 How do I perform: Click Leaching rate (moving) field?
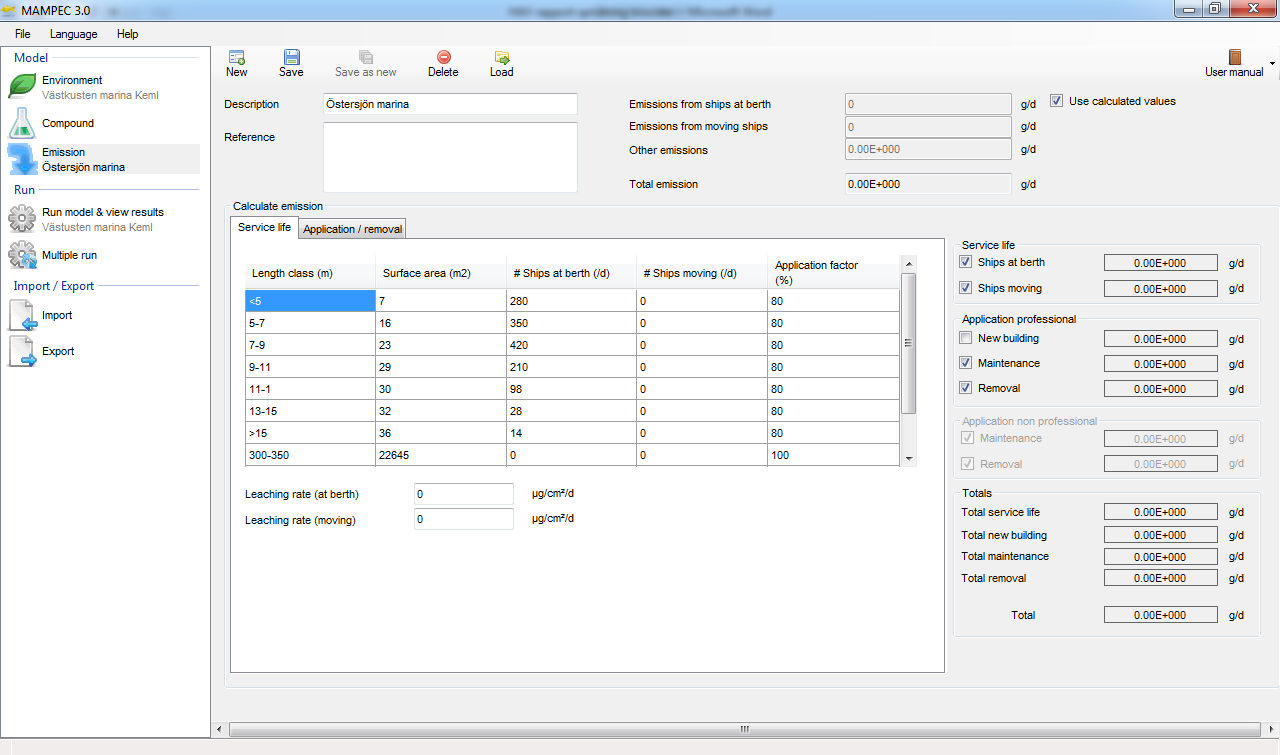(x=464, y=519)
